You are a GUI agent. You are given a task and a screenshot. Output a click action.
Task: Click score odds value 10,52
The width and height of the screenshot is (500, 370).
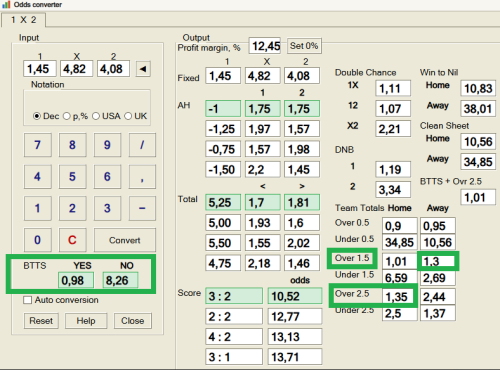[295, 296]
